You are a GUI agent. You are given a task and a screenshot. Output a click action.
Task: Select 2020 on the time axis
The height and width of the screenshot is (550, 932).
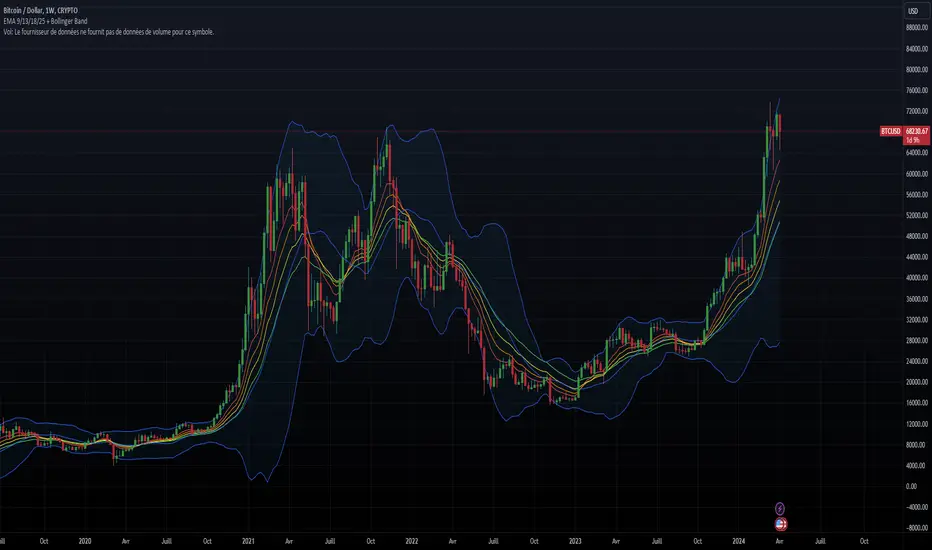click(85, 541)
